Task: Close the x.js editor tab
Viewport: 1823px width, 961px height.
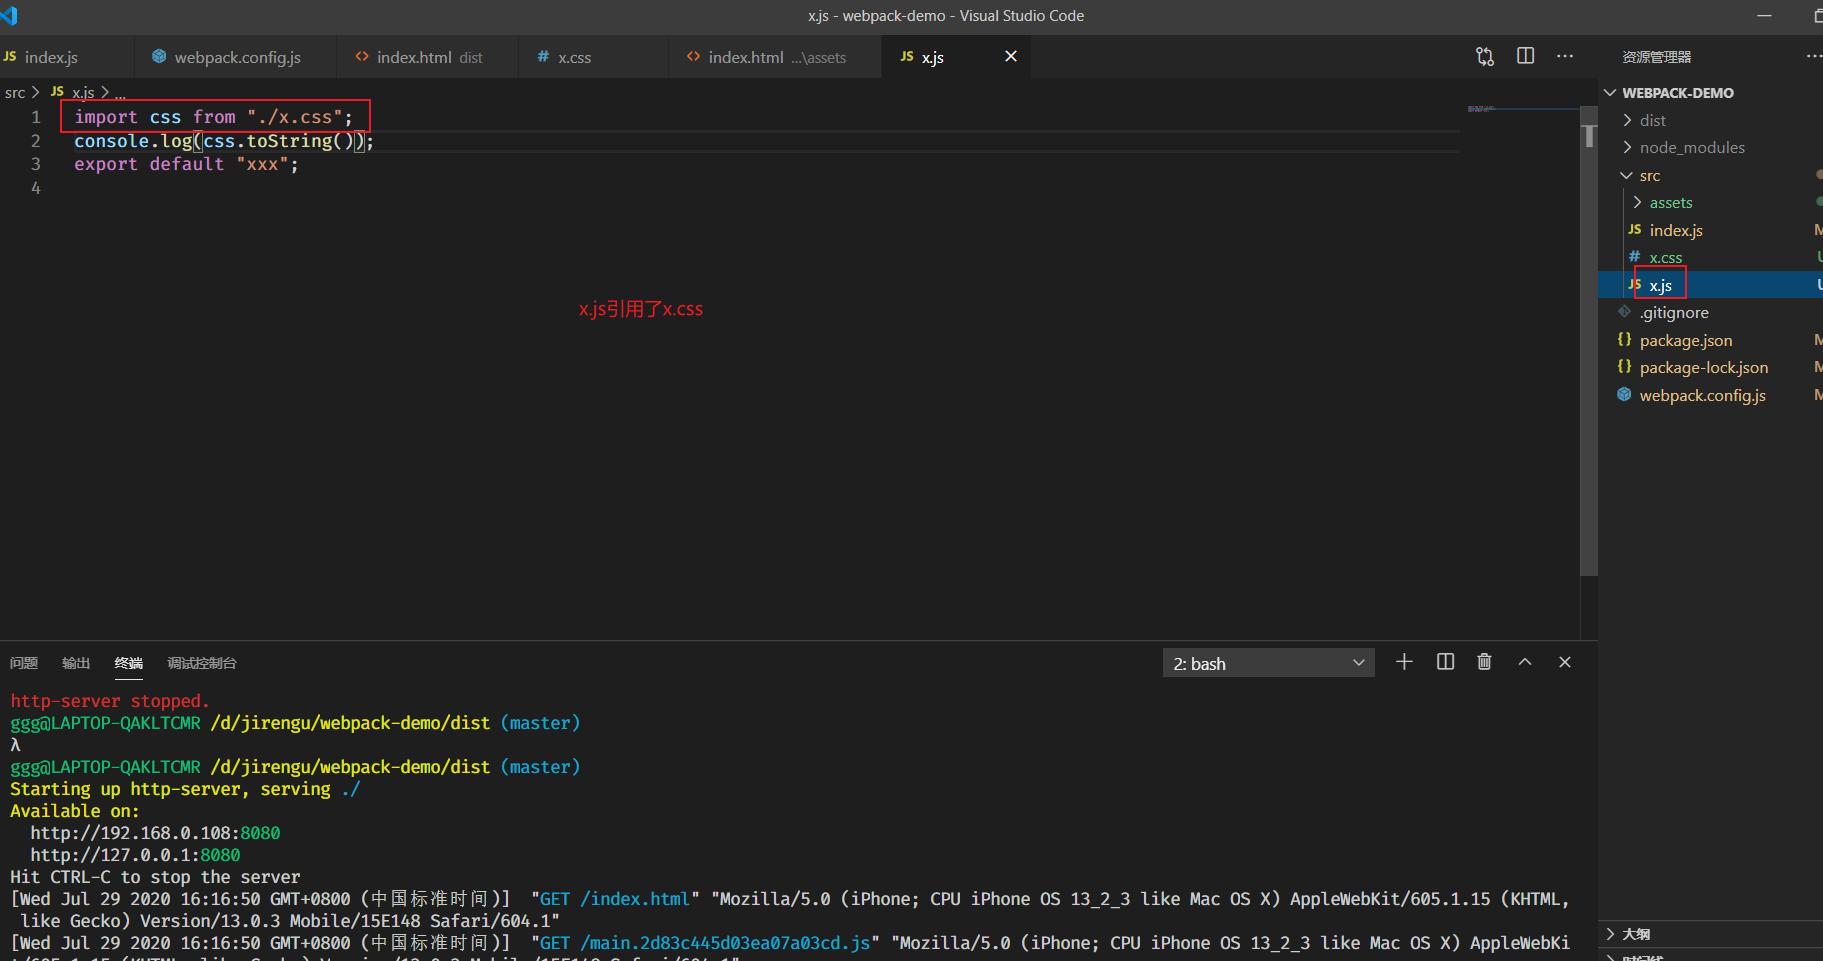Action: pos(1011,57)
